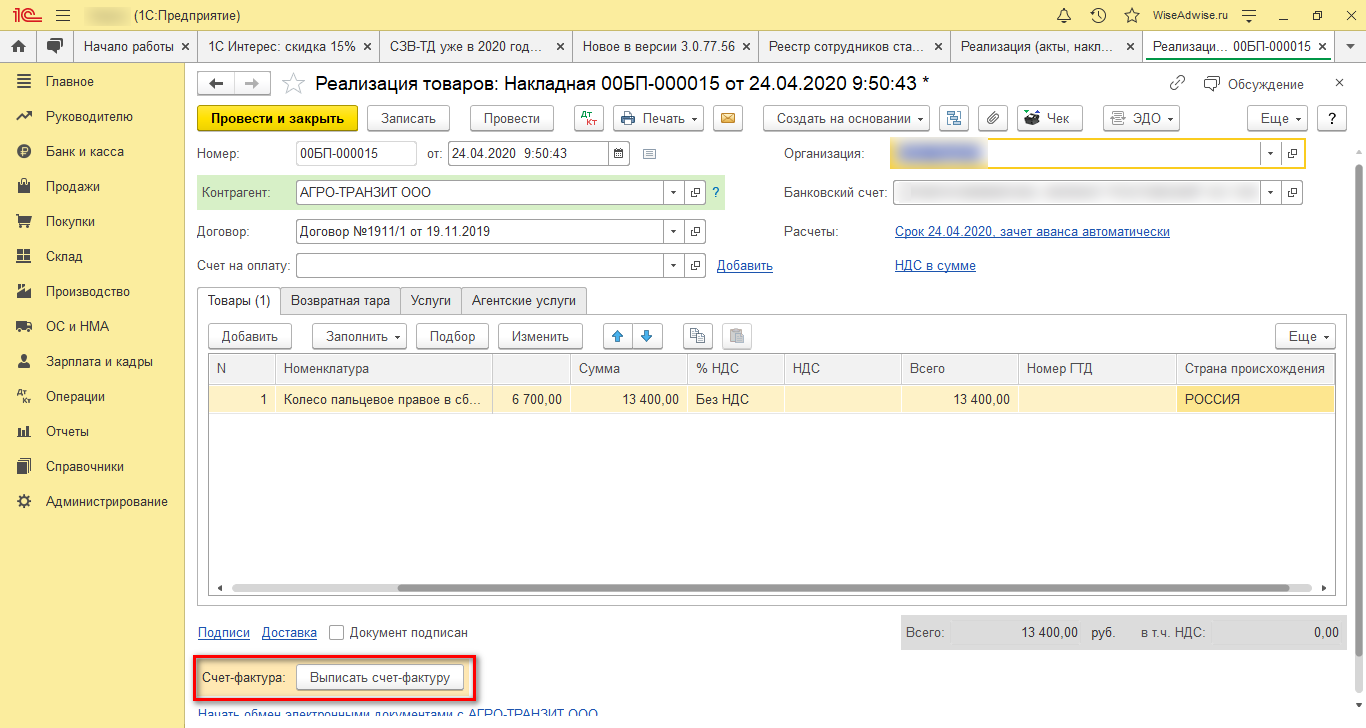Expand the Организация dropdown arrow
The width and height of the screenshot is (1366, 728).
click(1270, 153)
